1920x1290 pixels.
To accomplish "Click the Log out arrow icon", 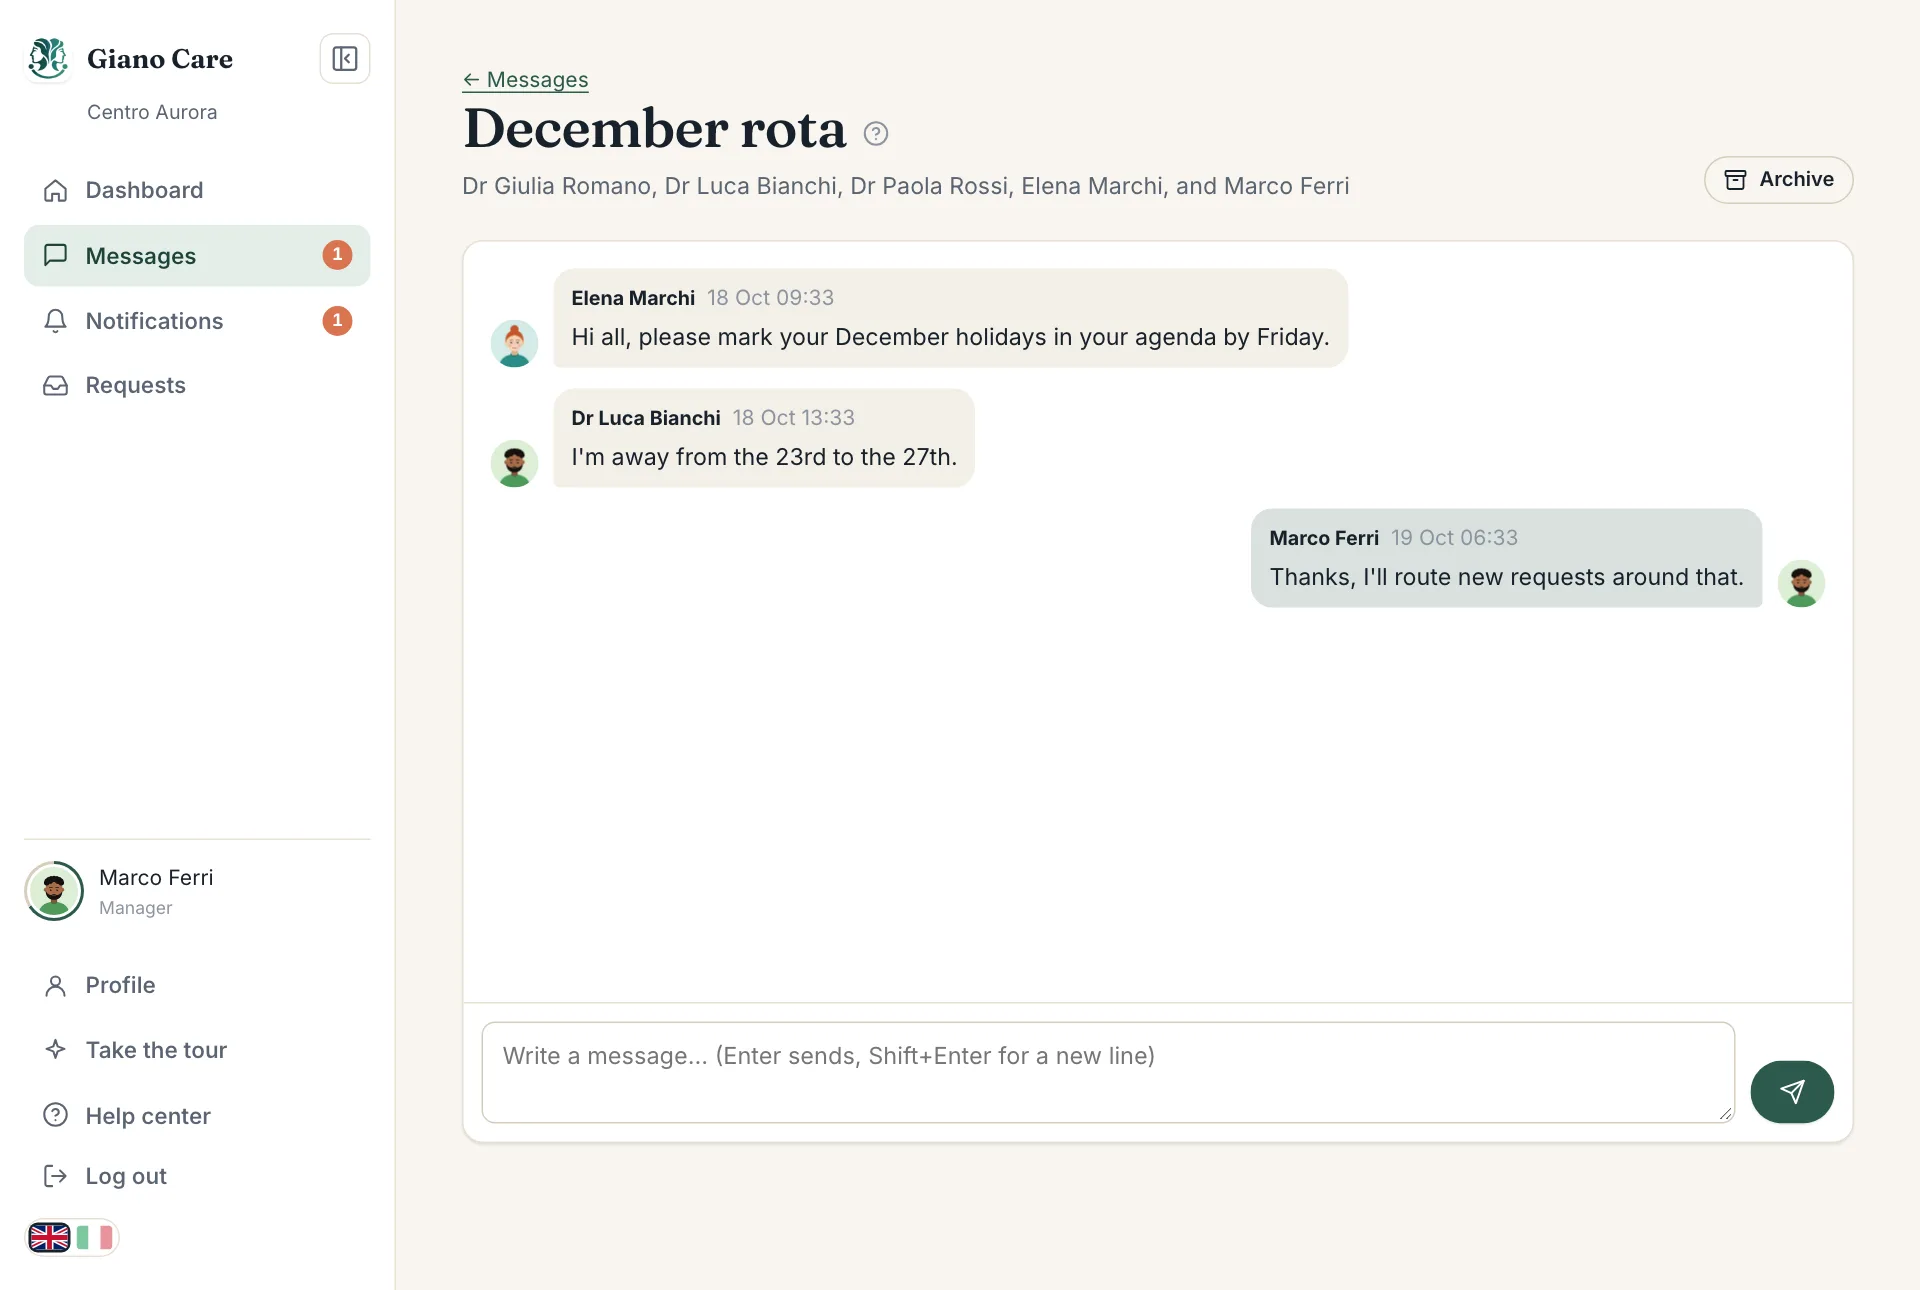I will coord(56,1176).
